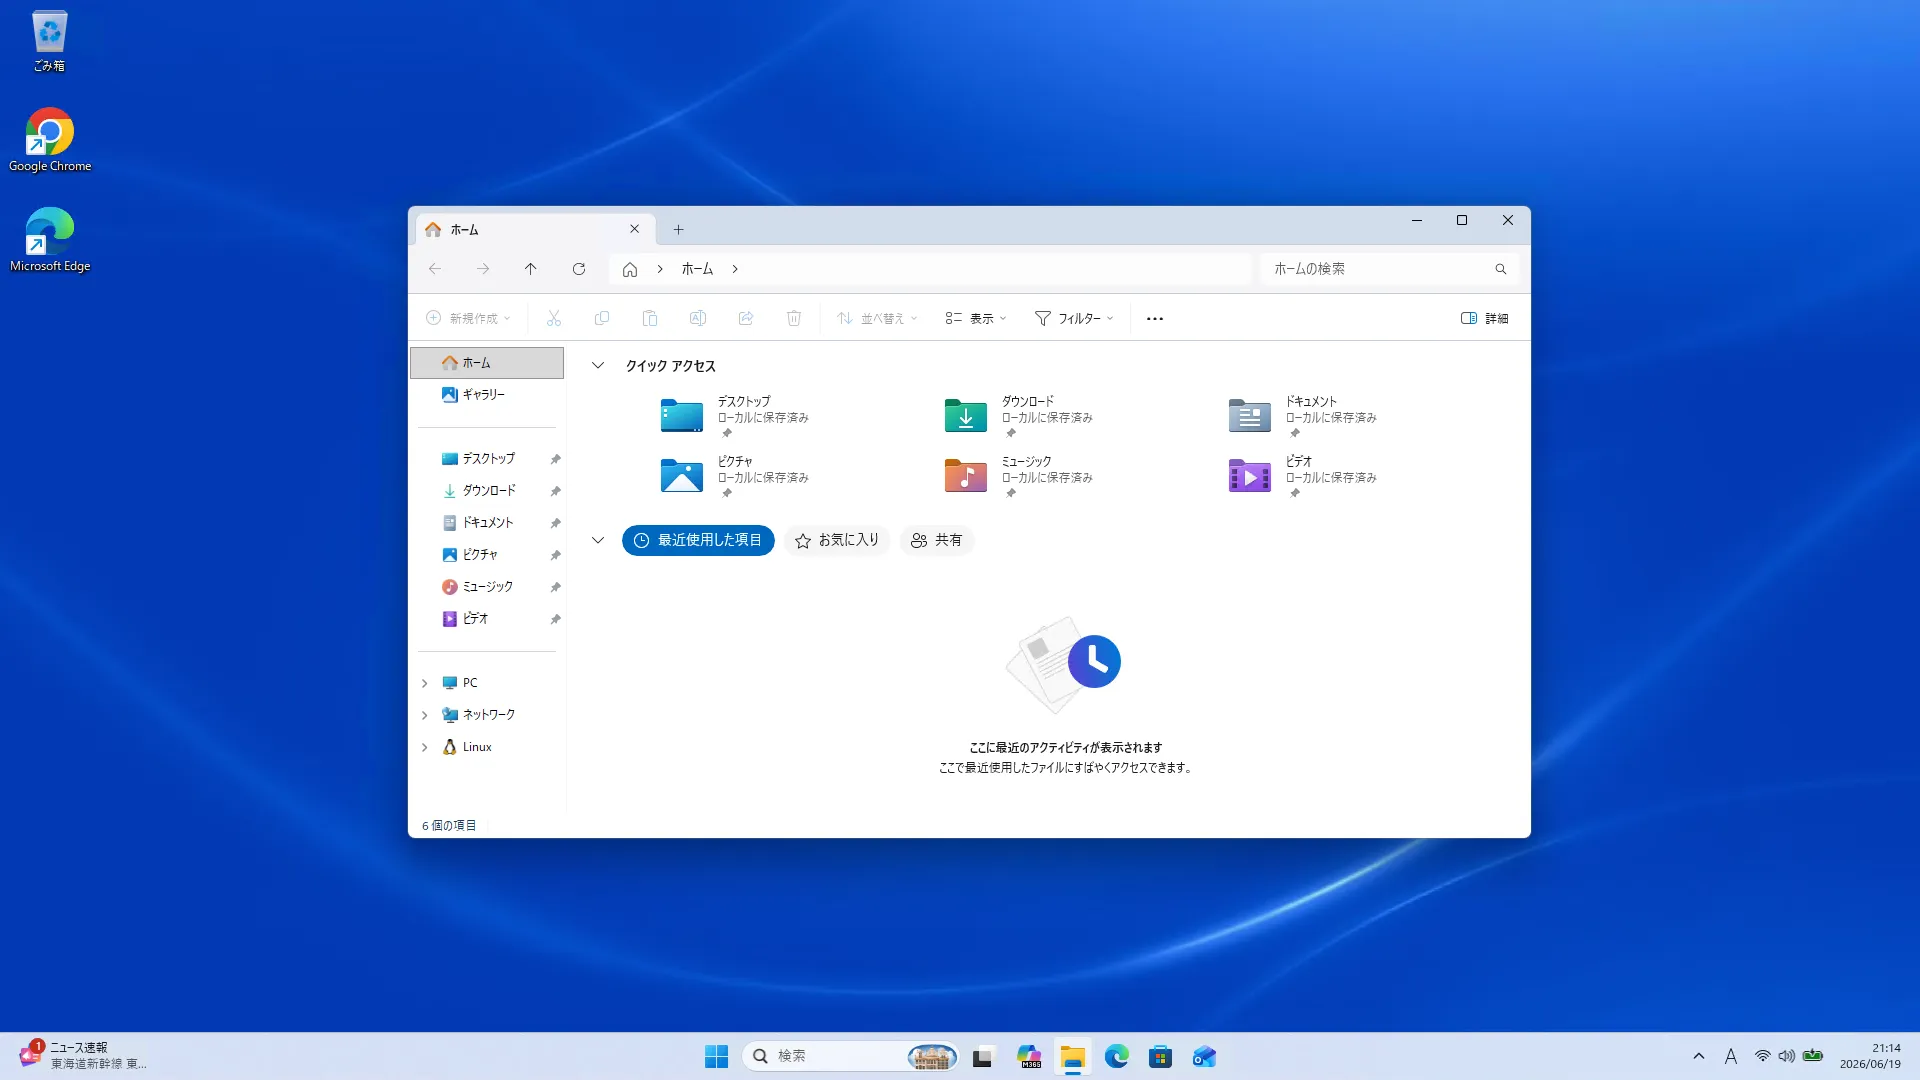Unpin ピクチャ in the sidebar
This screenshot has width=1920, height=1080.
pos(555,555)
